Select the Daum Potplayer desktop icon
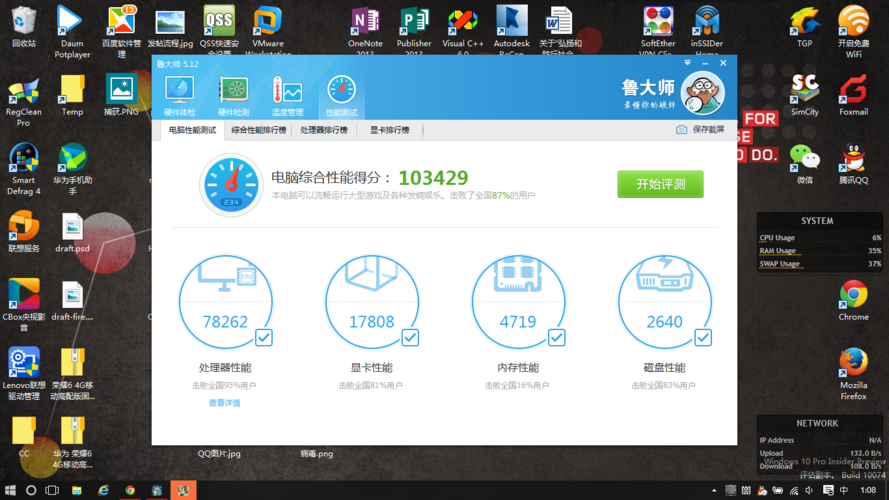The height and width of the screenshot is (500, 889). (x=72, y=32)
